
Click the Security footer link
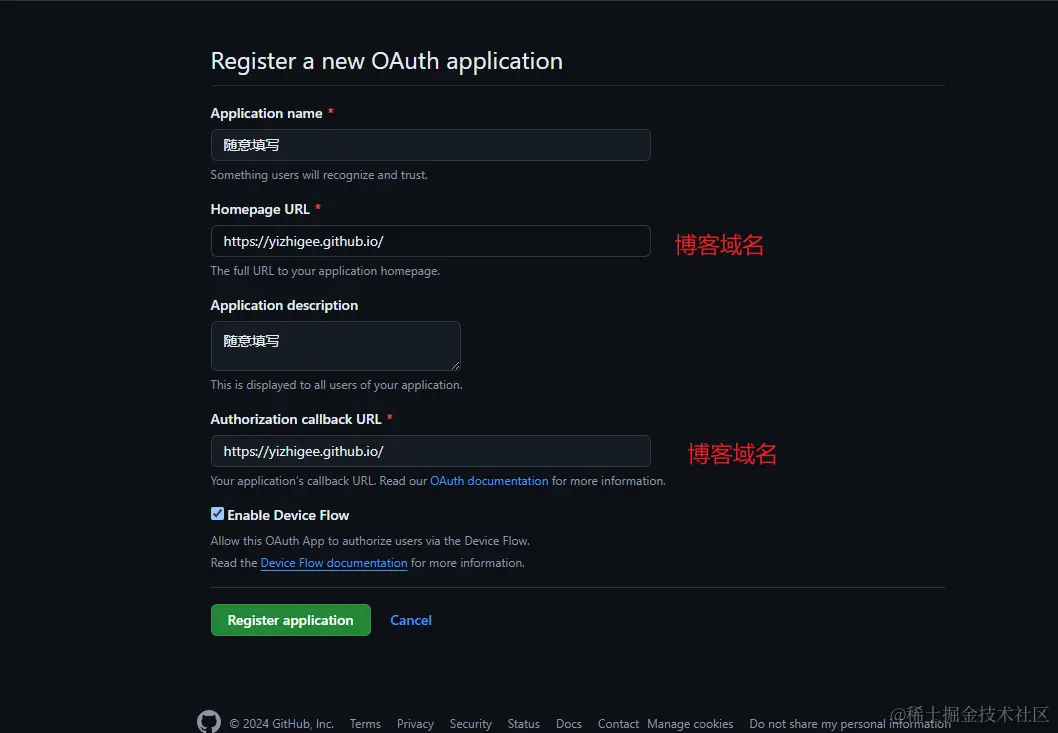tap(470, 723)
